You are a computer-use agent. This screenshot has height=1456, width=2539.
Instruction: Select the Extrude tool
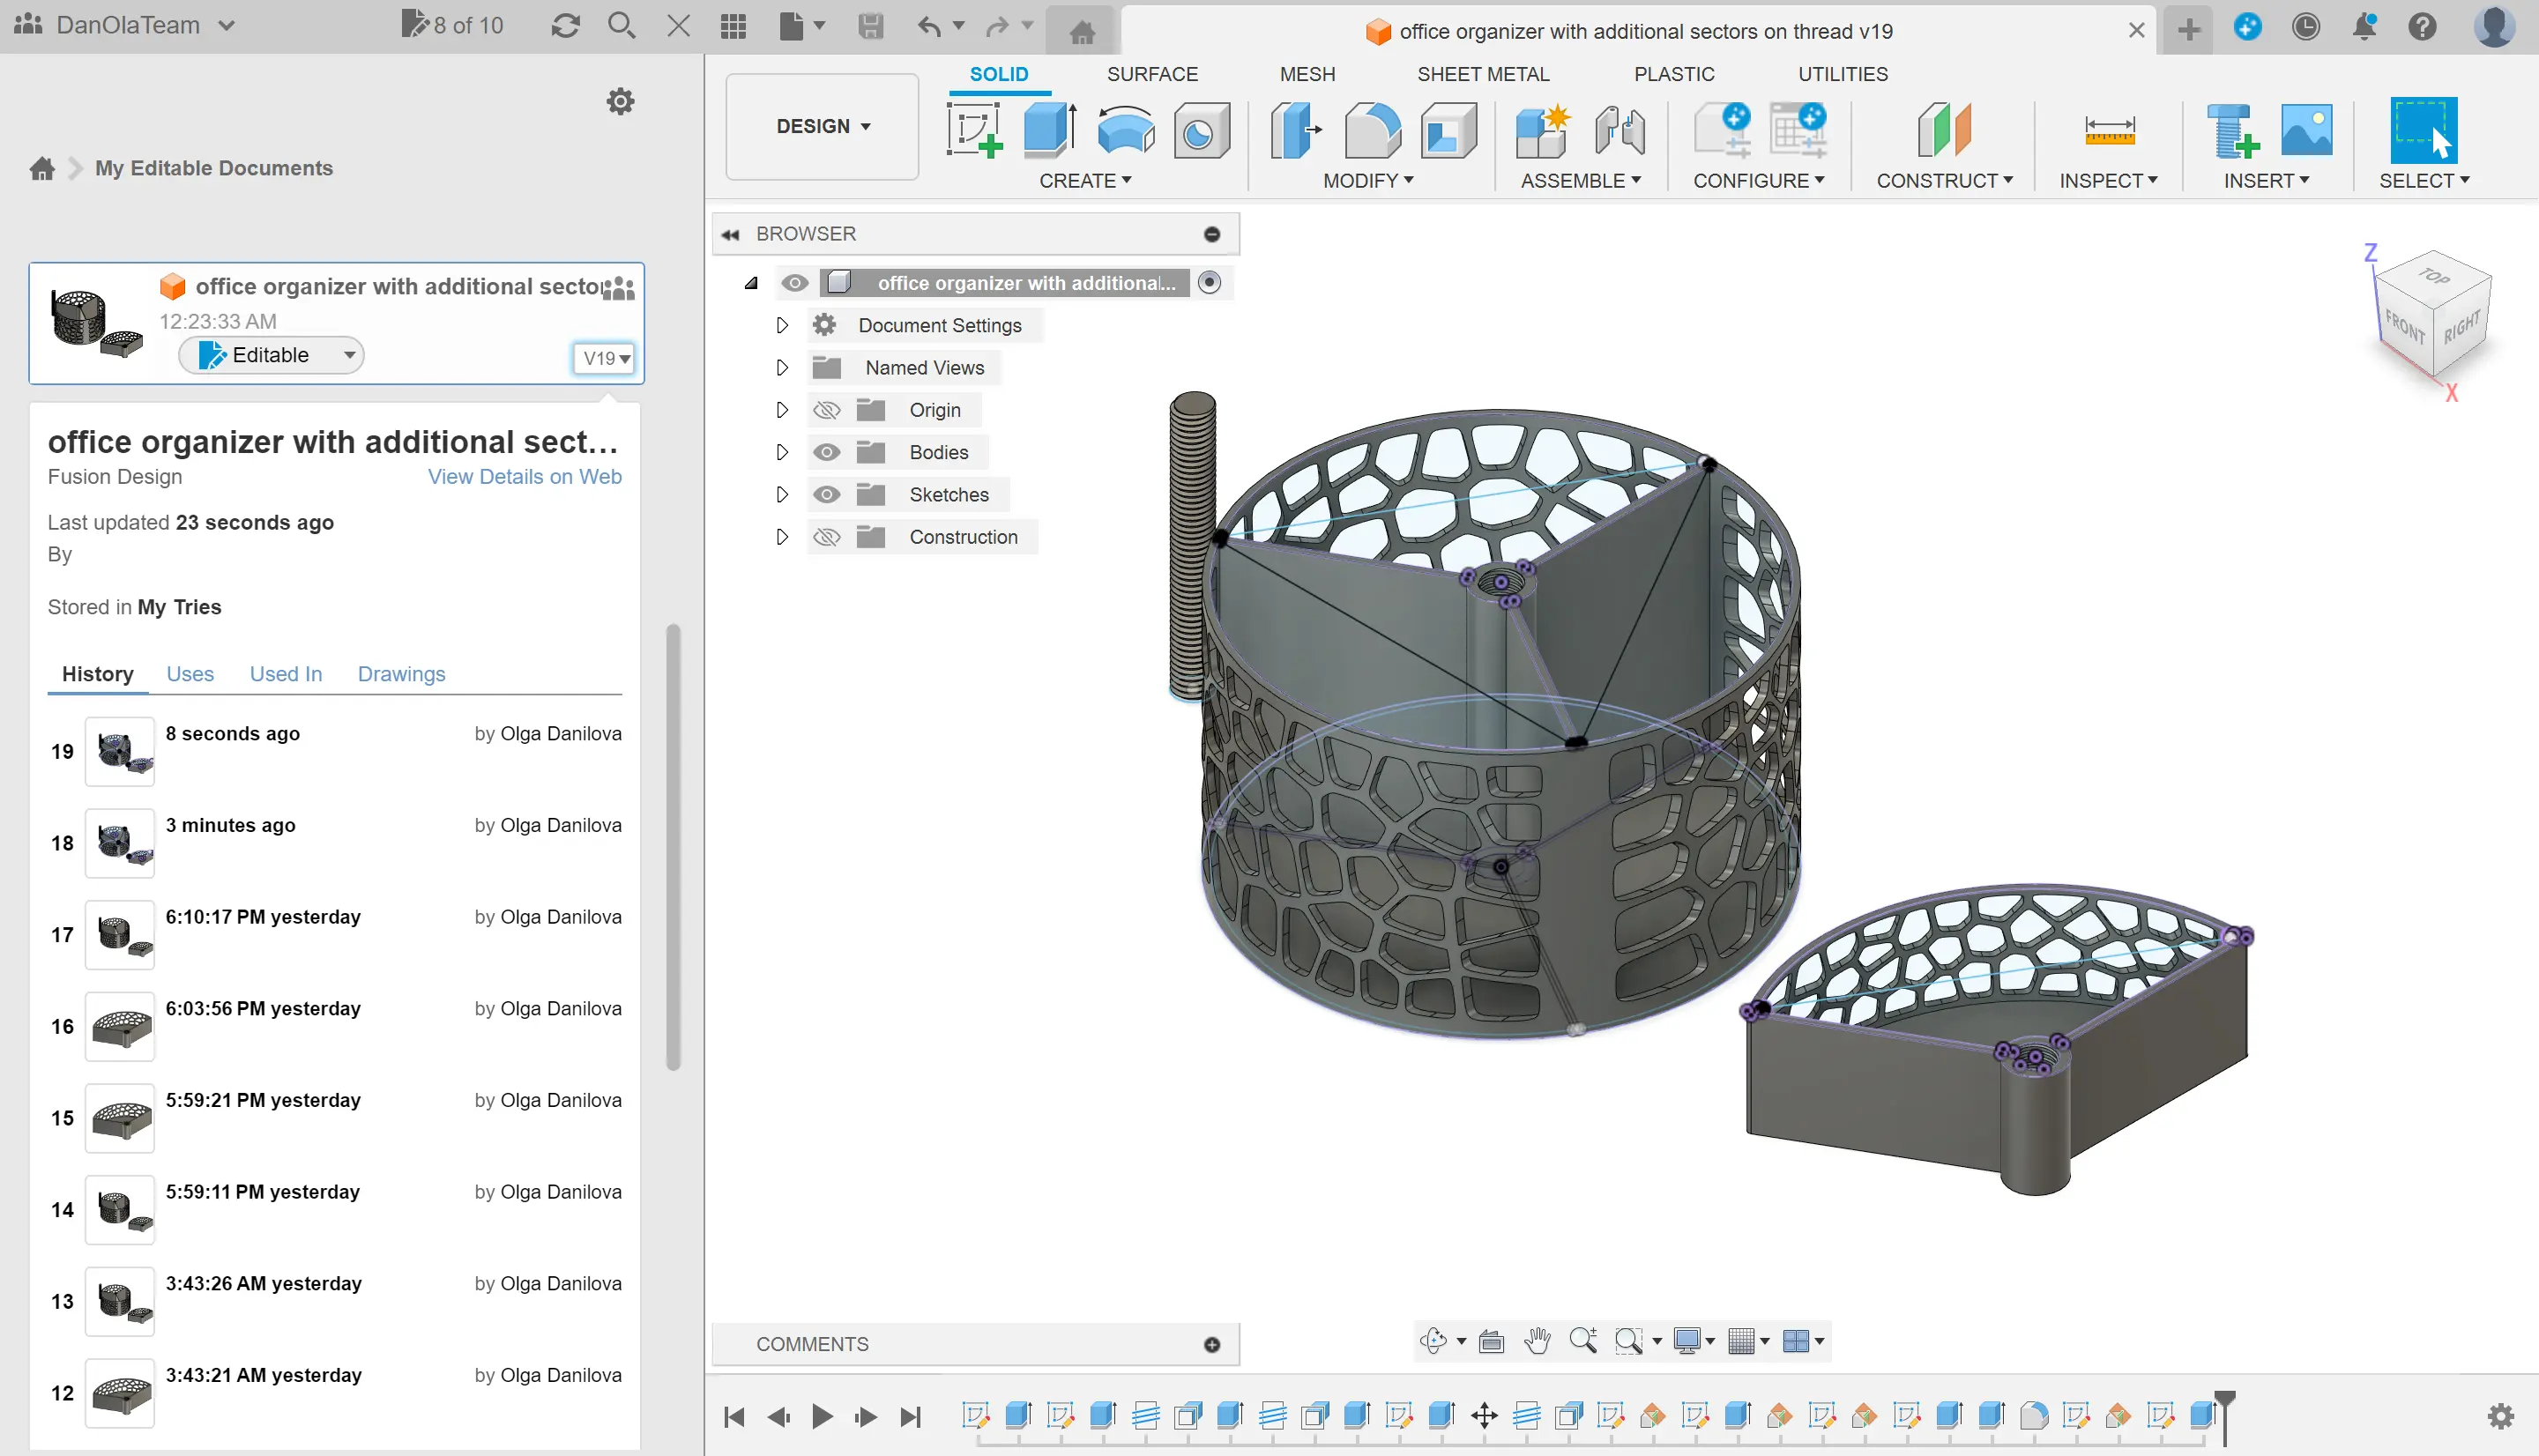1050,130
